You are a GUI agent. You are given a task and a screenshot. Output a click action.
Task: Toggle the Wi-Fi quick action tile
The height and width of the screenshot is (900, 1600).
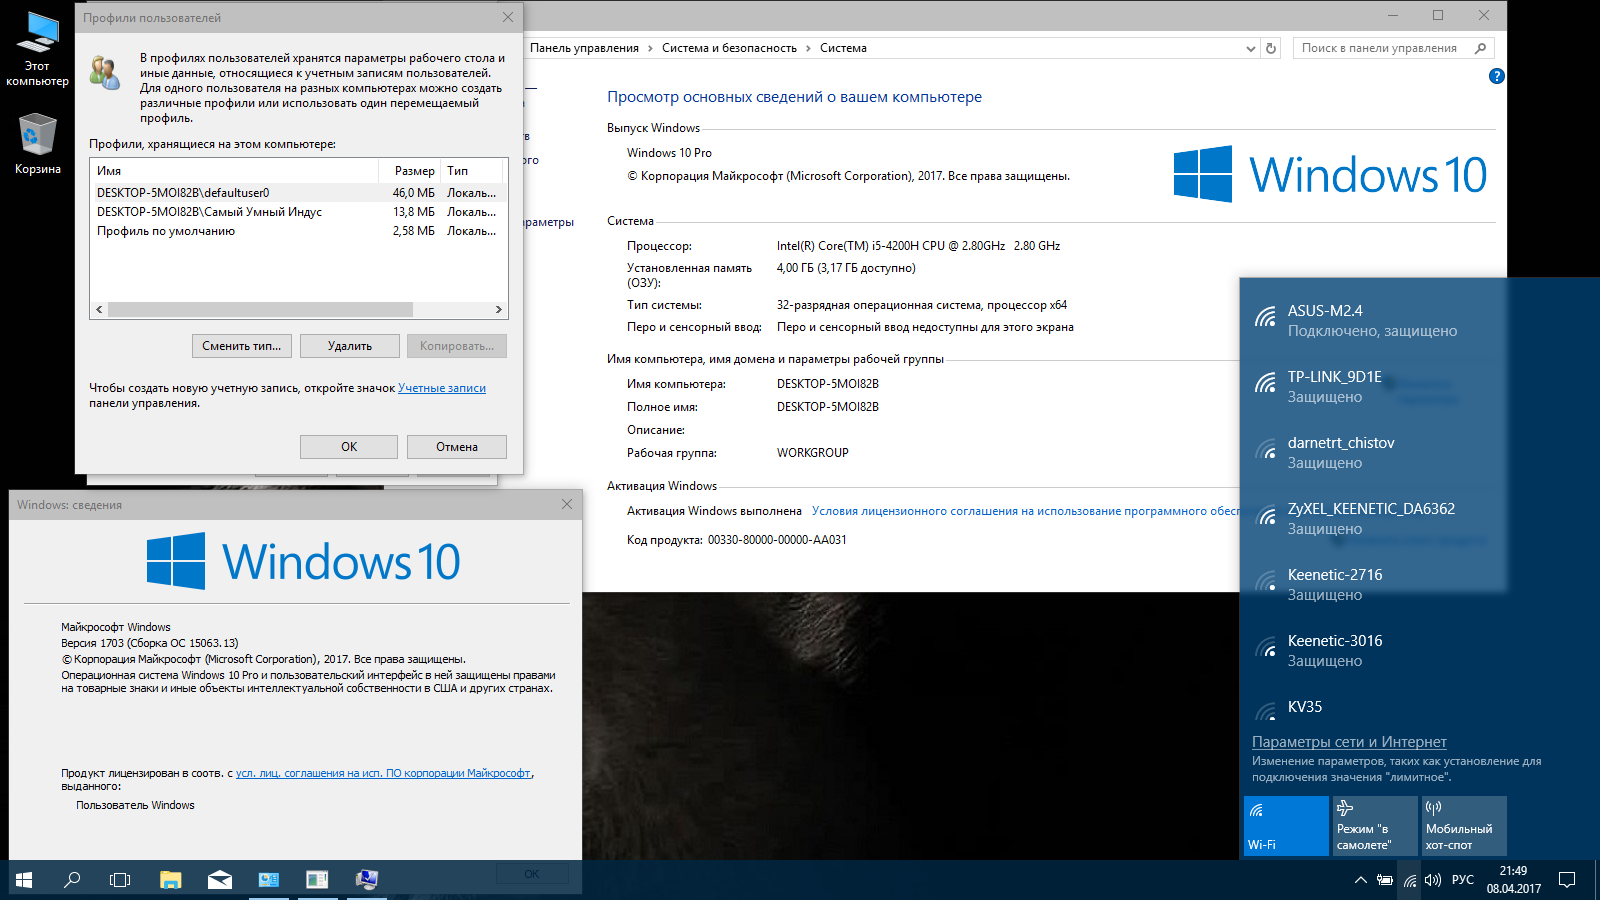click(1286, 825)
